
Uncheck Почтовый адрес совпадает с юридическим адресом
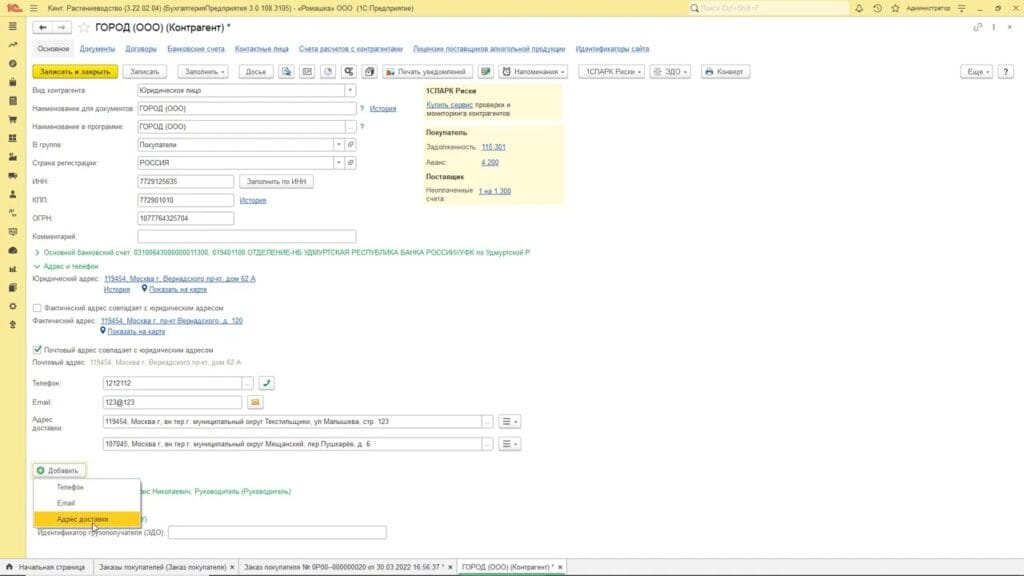click(x=37, y=350)
